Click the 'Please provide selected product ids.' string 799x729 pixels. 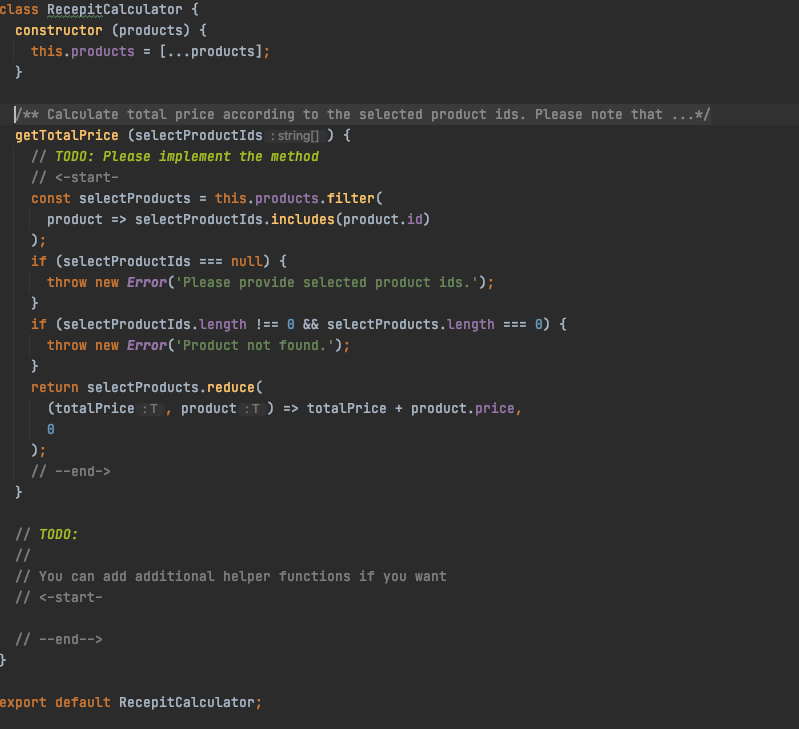click(x=327, y=282)
